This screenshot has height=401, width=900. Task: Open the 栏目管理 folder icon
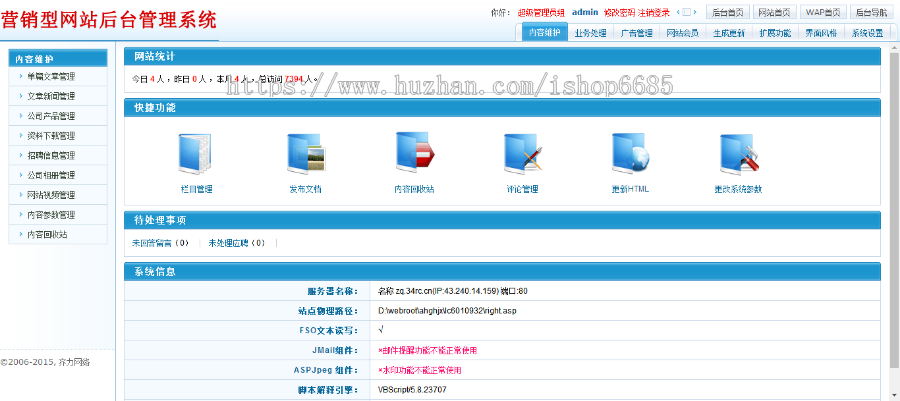click(196, 153)
